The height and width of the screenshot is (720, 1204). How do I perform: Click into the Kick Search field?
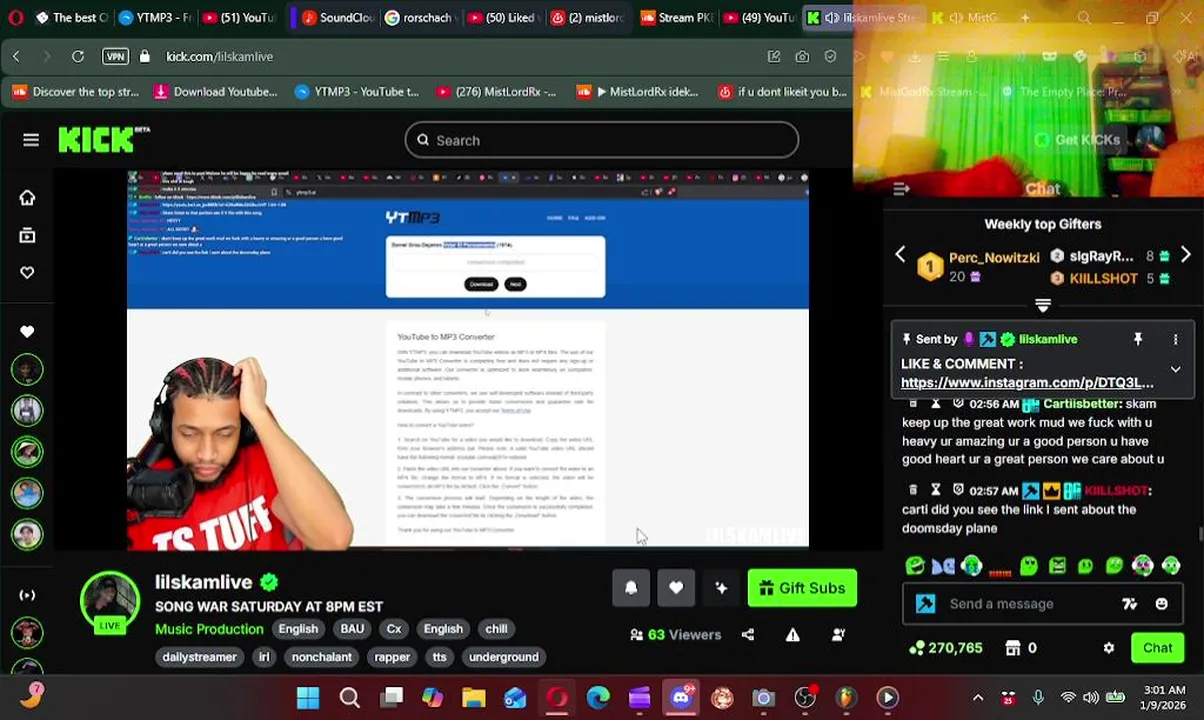(601, 140)
